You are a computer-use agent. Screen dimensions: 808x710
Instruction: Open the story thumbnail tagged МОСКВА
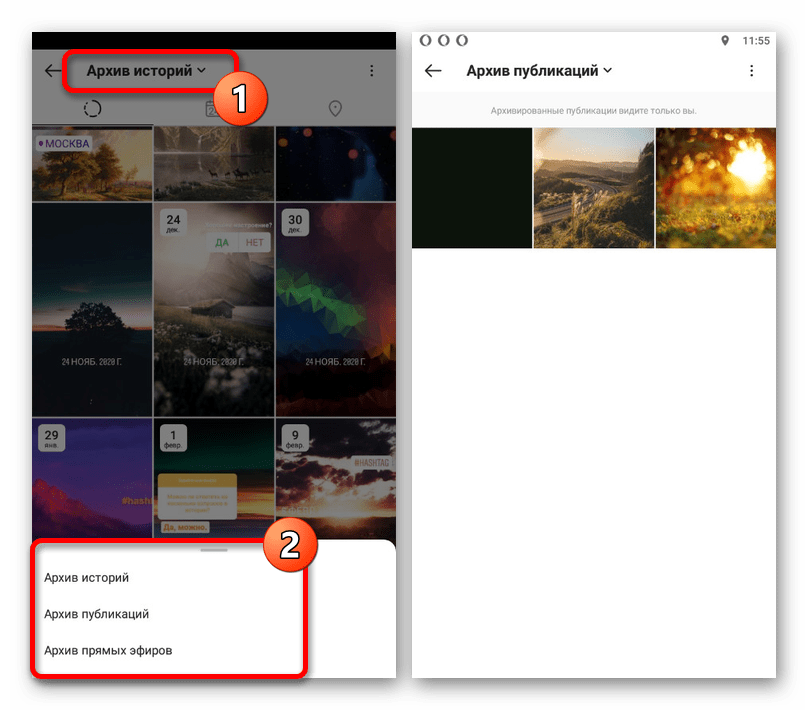pos(92,164)
